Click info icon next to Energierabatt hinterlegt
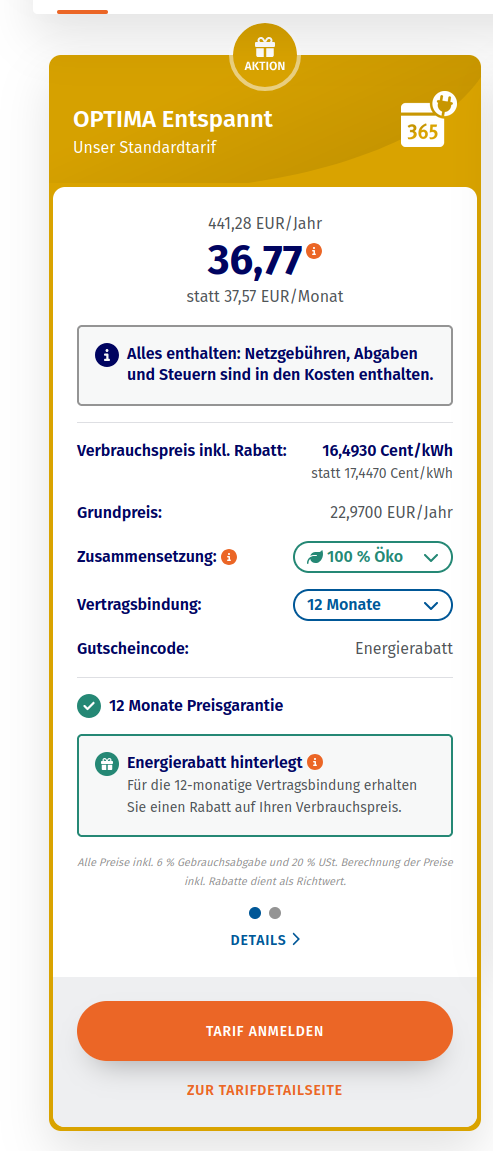Image resolution: width=493 pixels, height=1151 pixels. [x=315, y=761]
